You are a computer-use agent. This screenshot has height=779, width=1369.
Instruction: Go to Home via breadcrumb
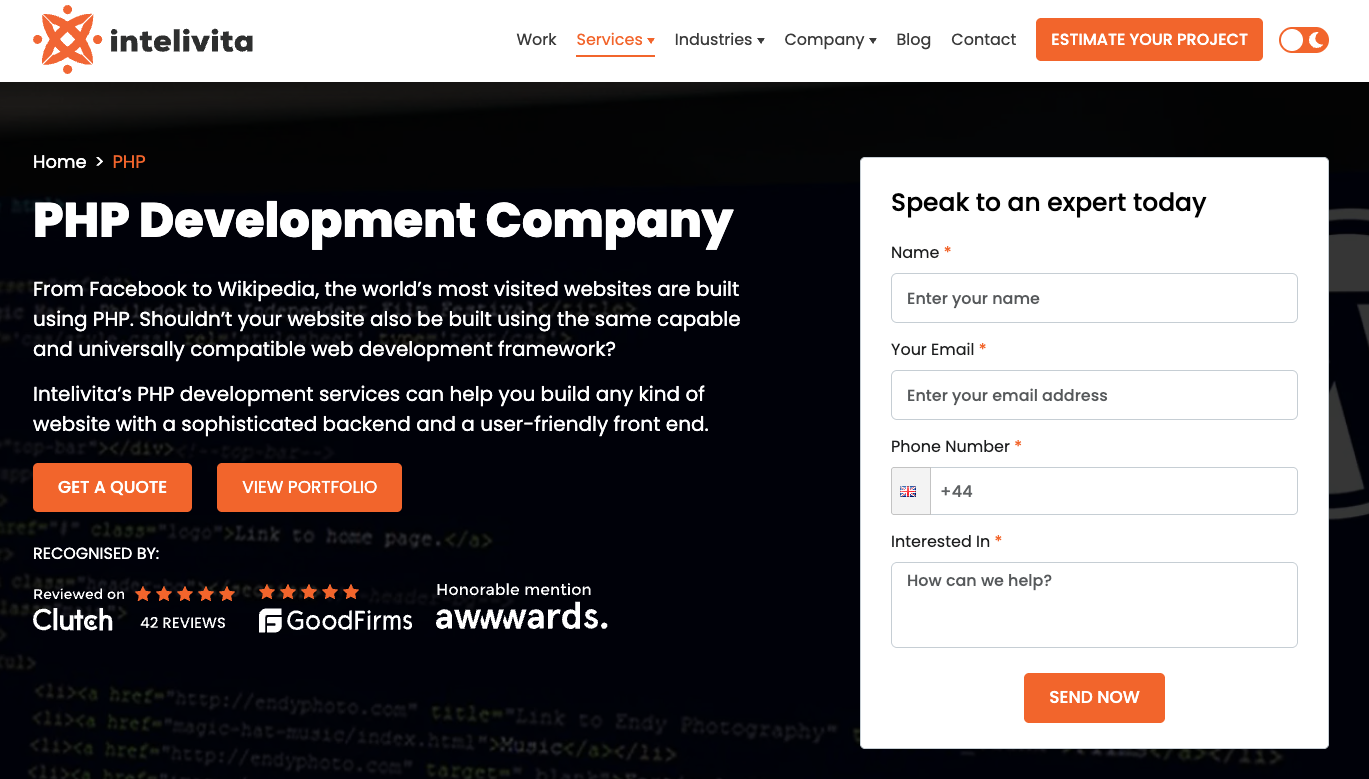coord(60,162)
